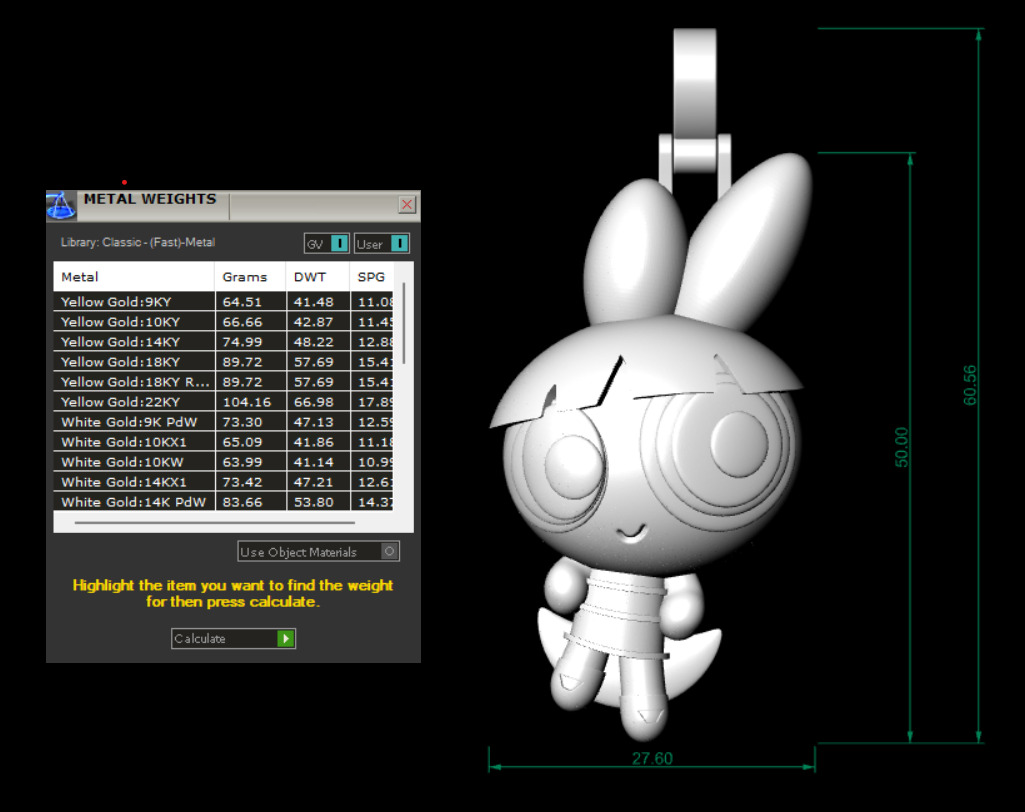Click the 27.60 width dimension label
Screen dimensions: 1025x812
click(x=652, y=758)
